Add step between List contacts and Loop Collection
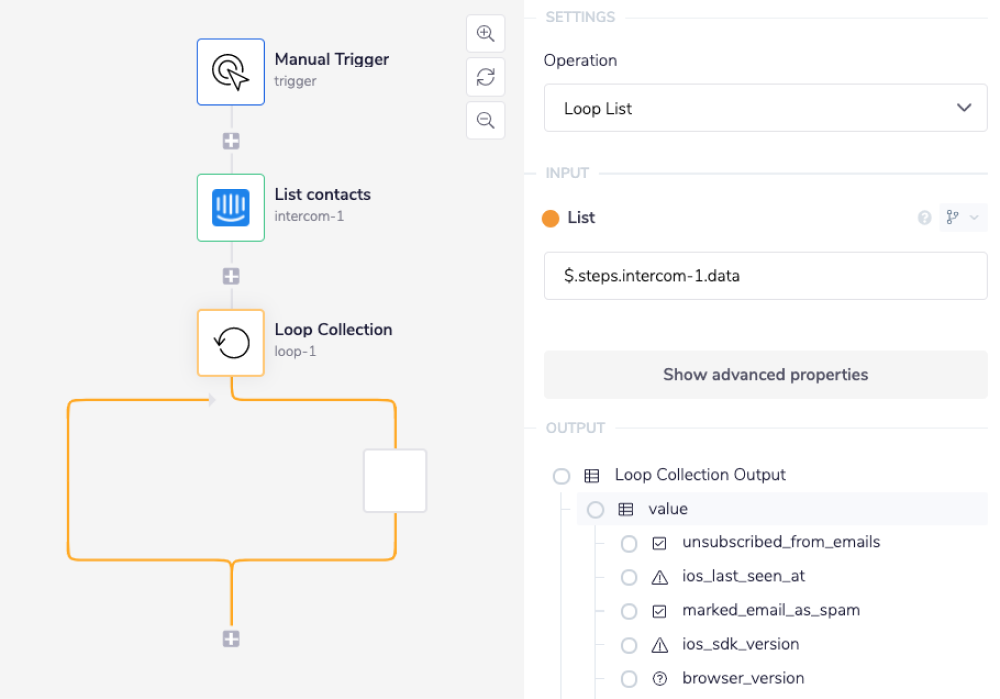Screen dimensions: 1000x699 pos(231,276)
